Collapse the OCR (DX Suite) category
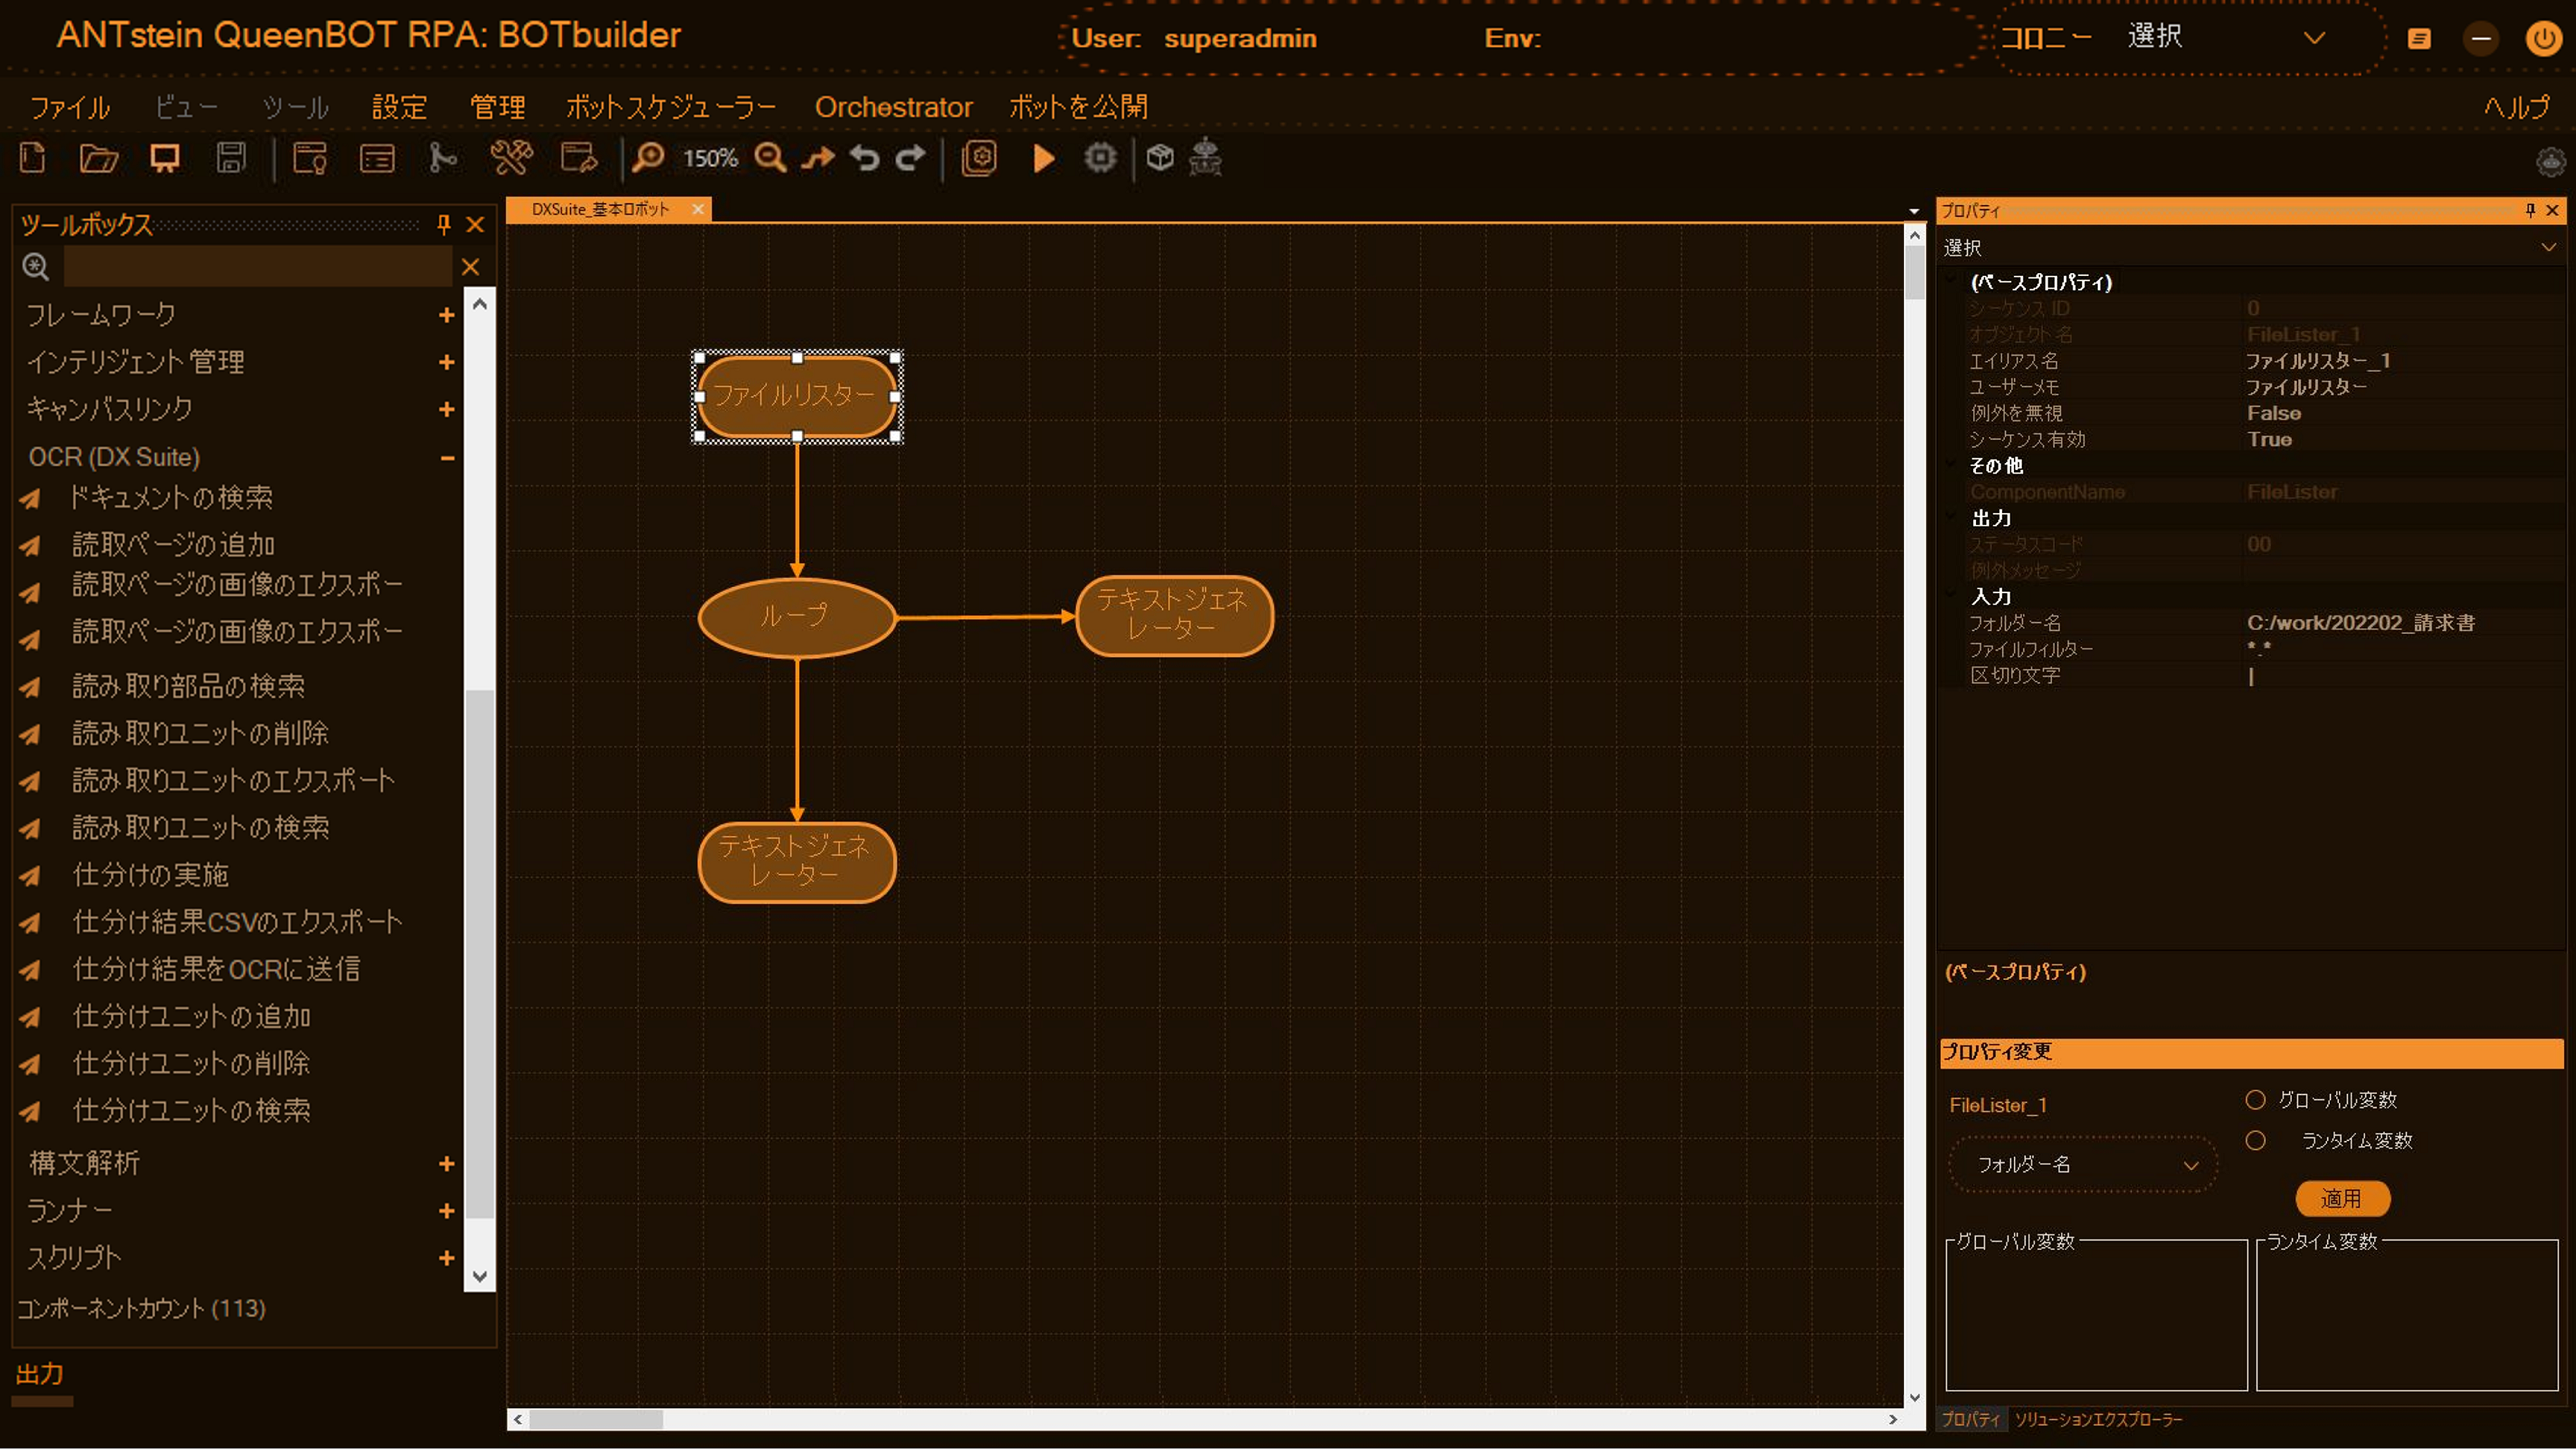2576x1455 pixels. click(446, 458)
